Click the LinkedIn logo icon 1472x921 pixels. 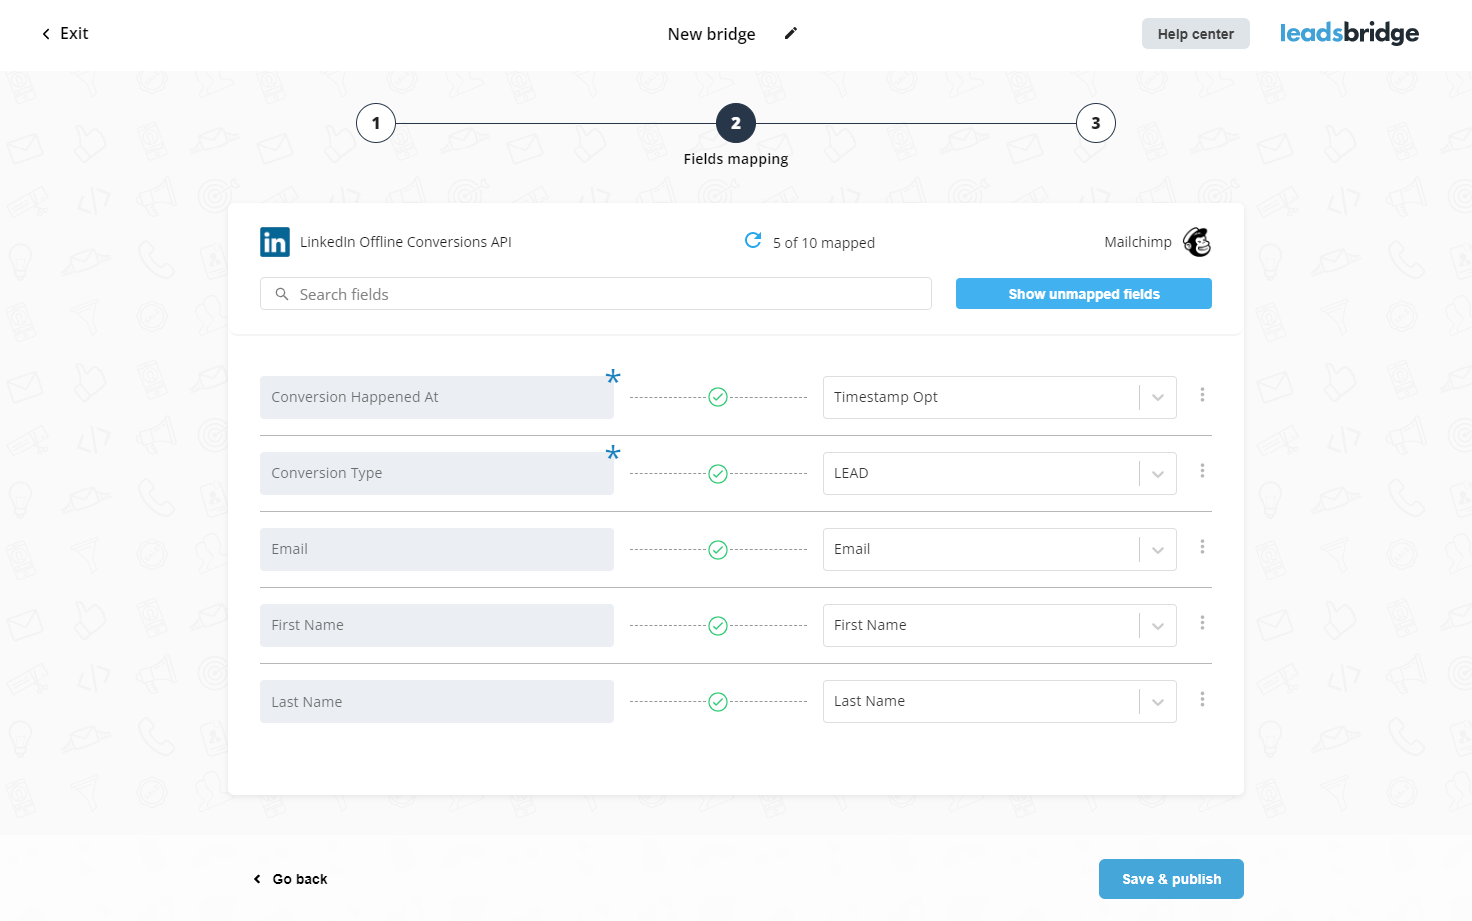275,242
